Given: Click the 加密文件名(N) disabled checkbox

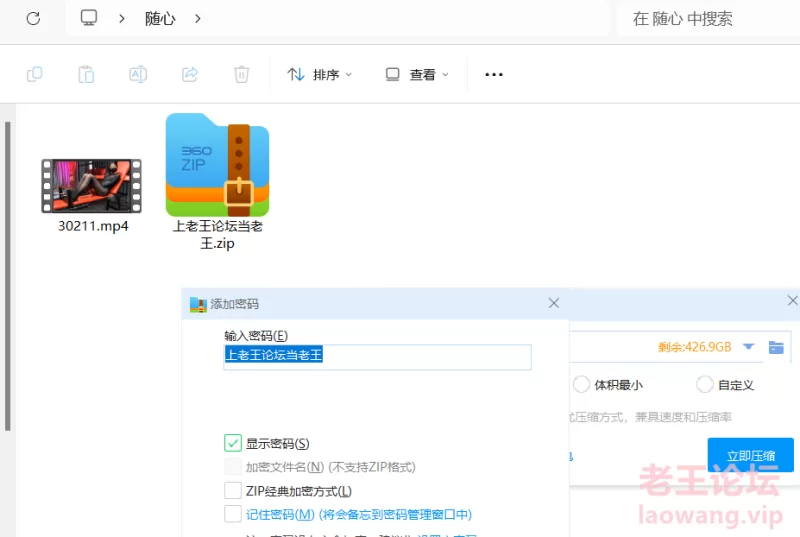Looking at the screenshot, I should 233,467.
